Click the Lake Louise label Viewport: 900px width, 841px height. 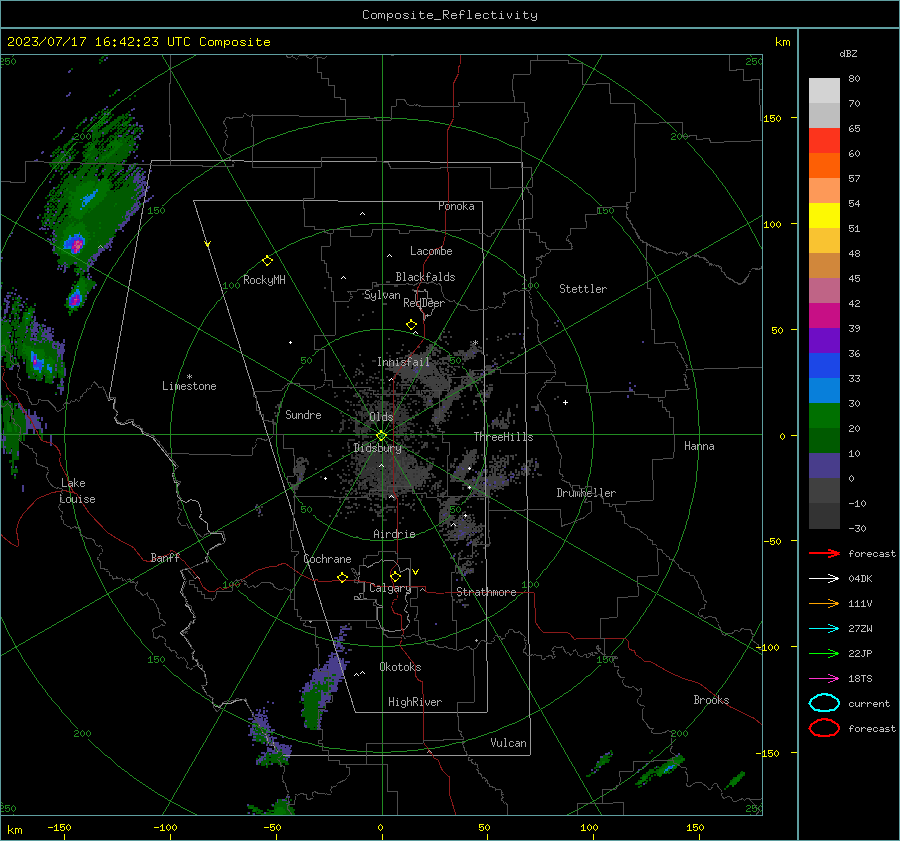pos(77,491)
